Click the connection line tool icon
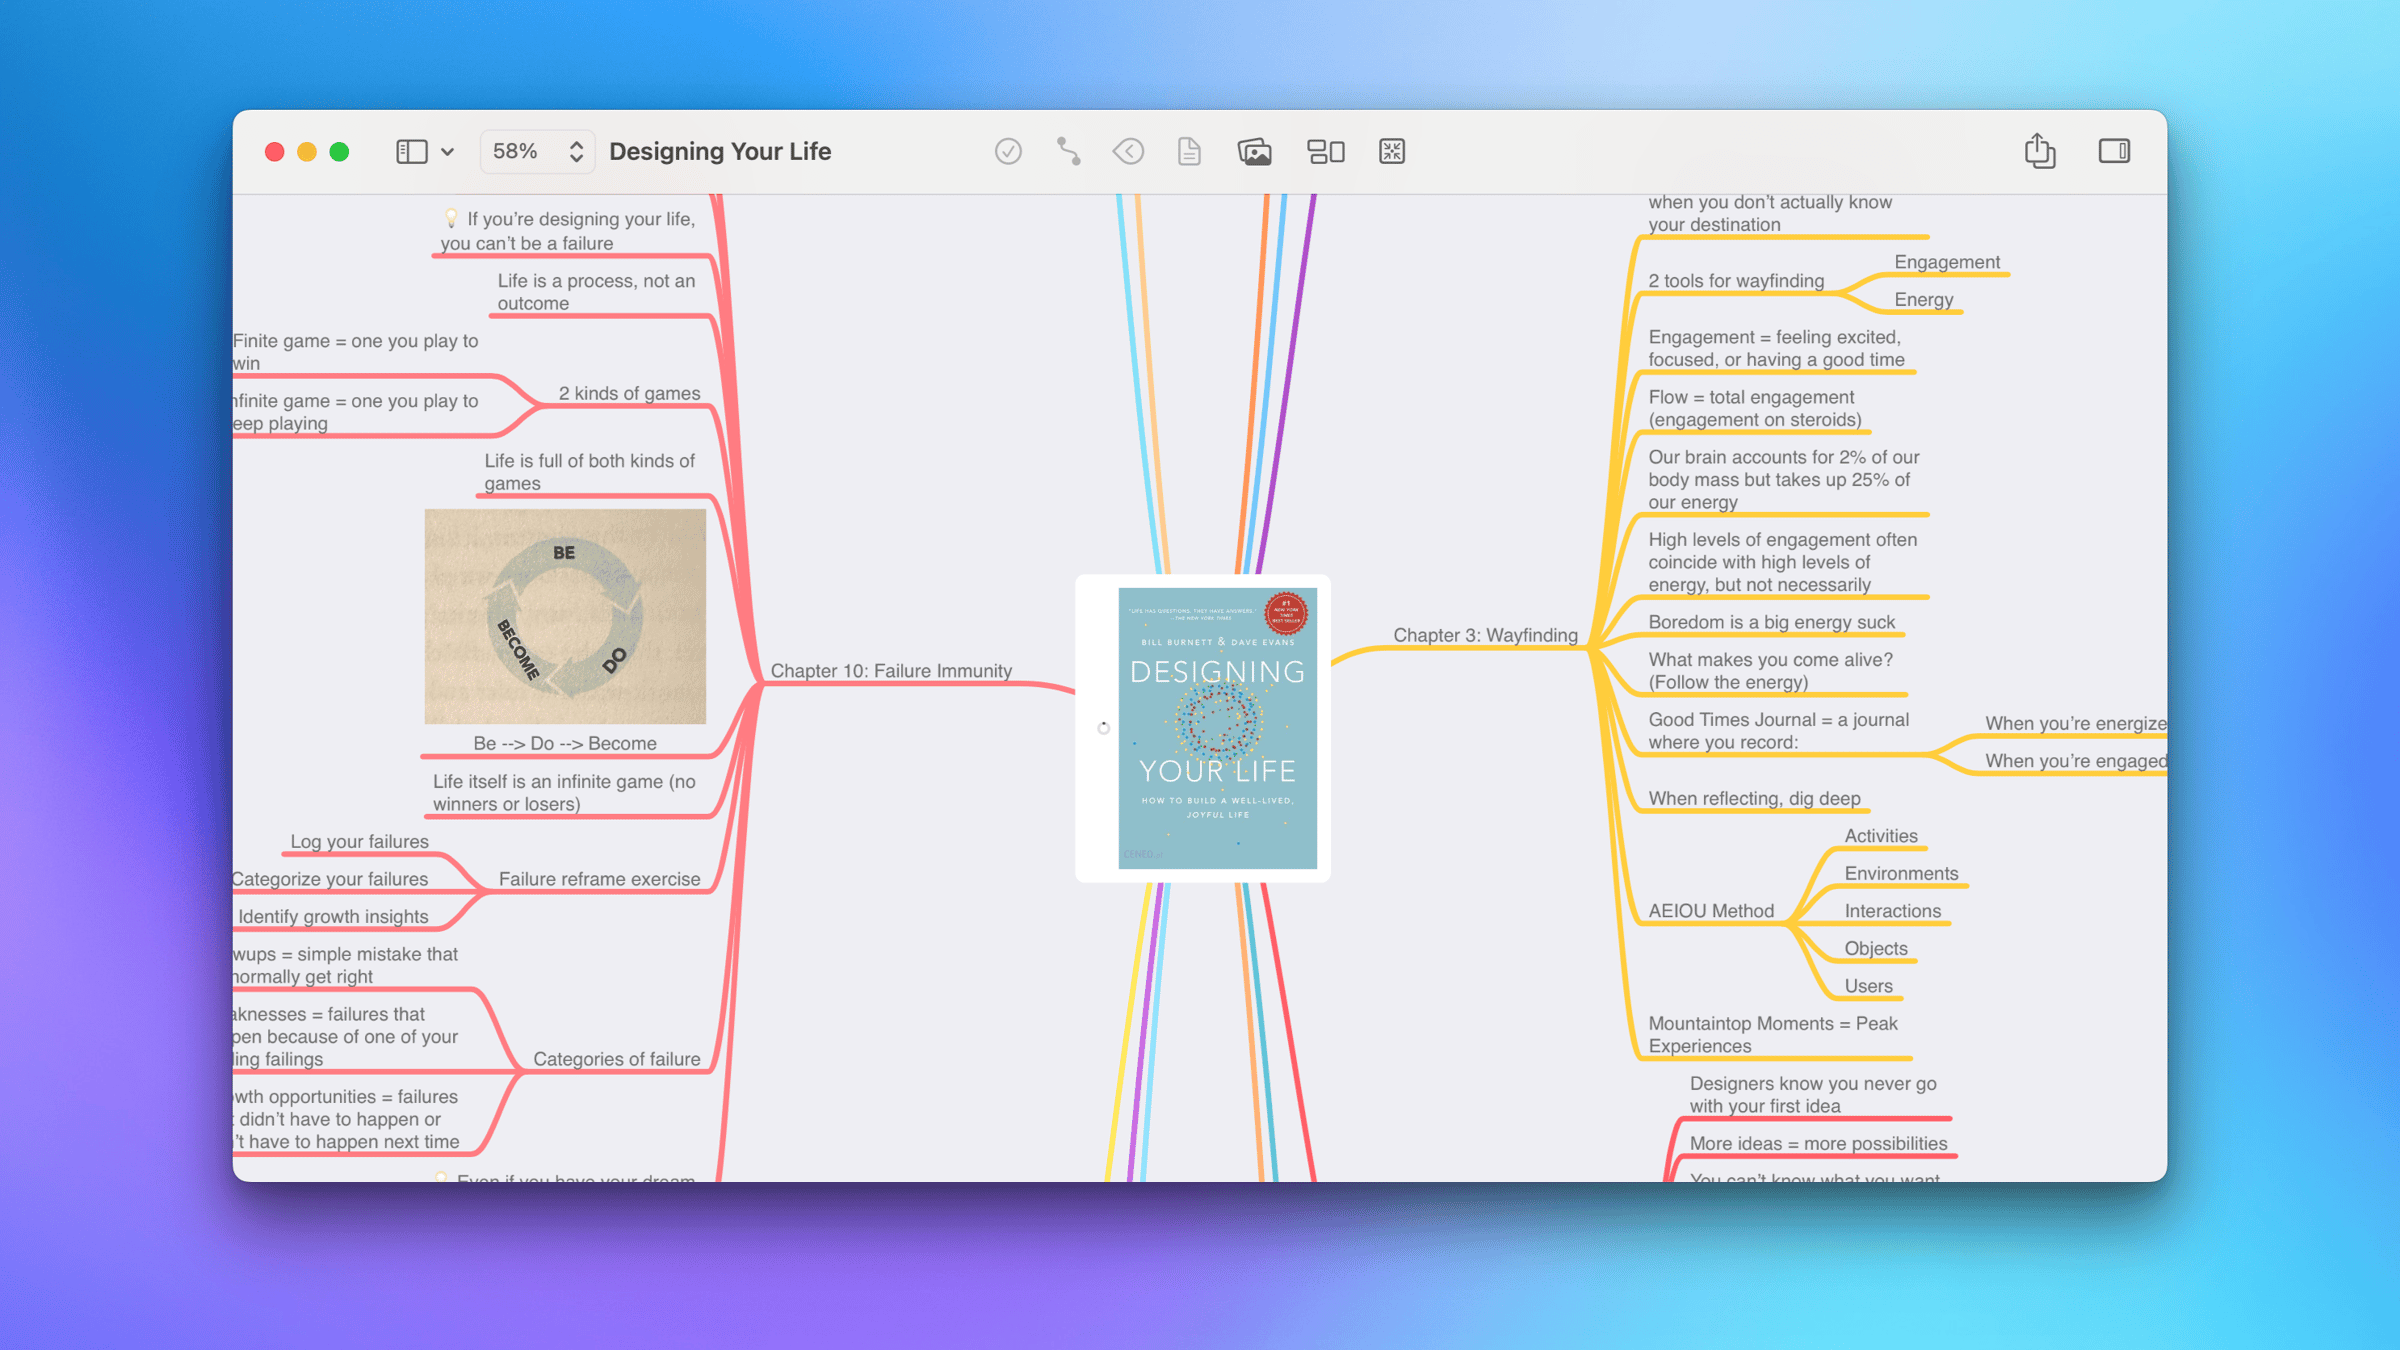Screen dimensions: 2400x1350 click(1068, 151)
